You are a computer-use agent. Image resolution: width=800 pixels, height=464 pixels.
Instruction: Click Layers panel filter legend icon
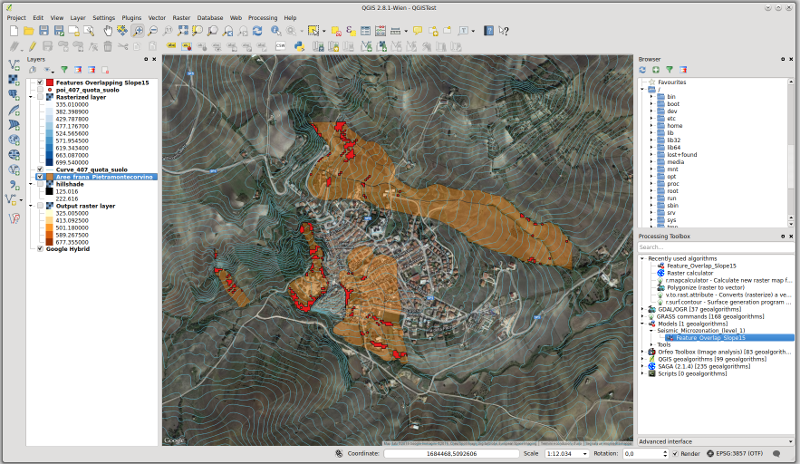pos(63,70)
